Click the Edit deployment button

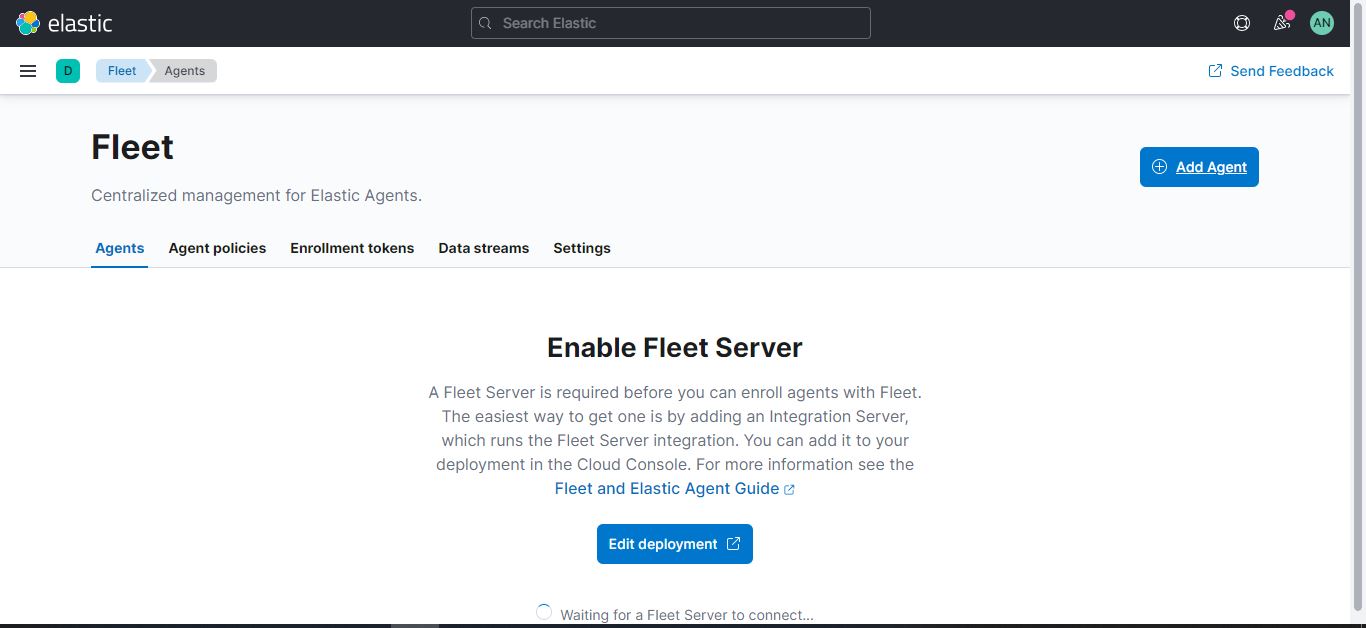pos(675,544)
